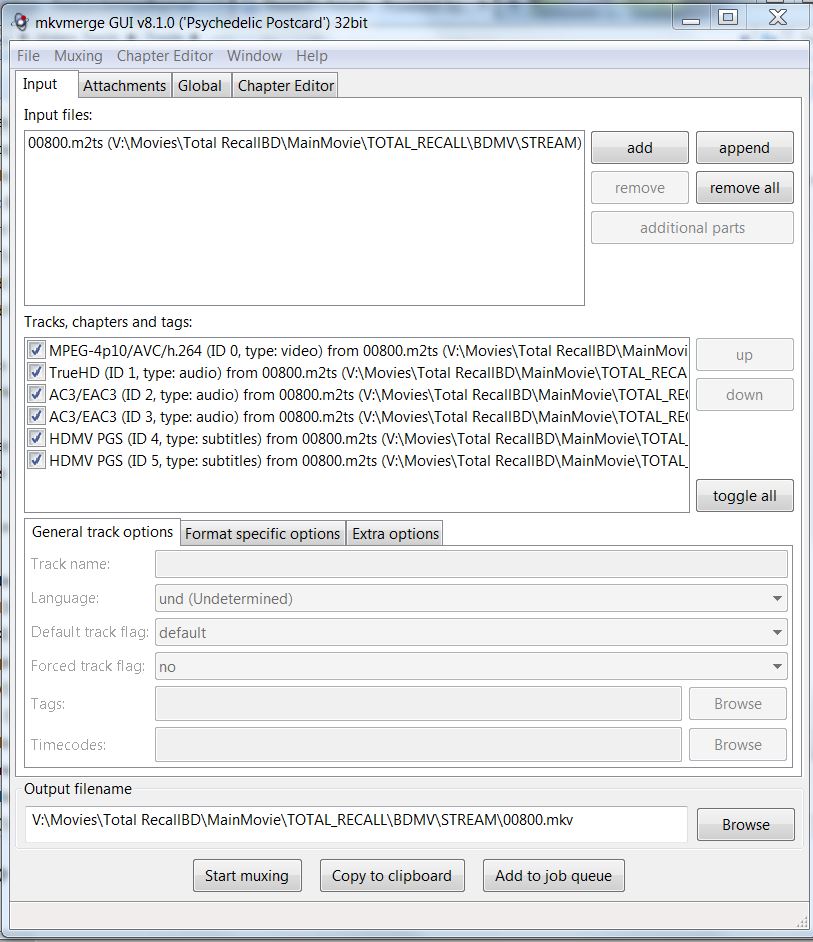Click the Timecodes input field
The width and height of the screenshot is (813, 942).
(x=418, y=744)
